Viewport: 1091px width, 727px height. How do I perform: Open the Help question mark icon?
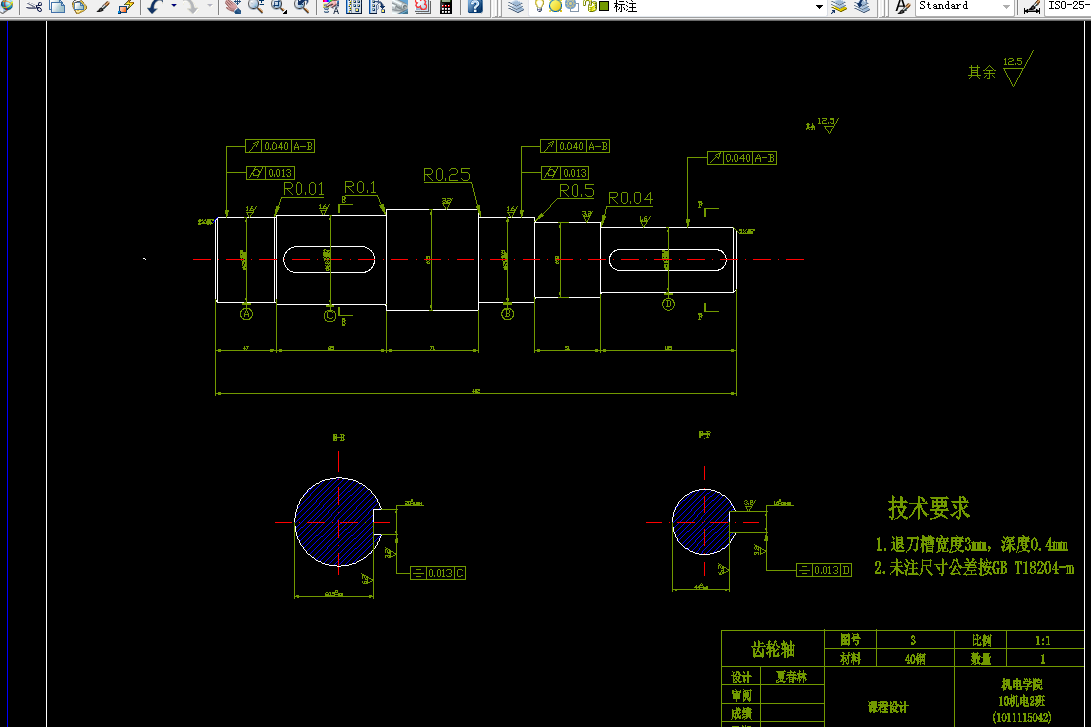[x=475, y=7]
